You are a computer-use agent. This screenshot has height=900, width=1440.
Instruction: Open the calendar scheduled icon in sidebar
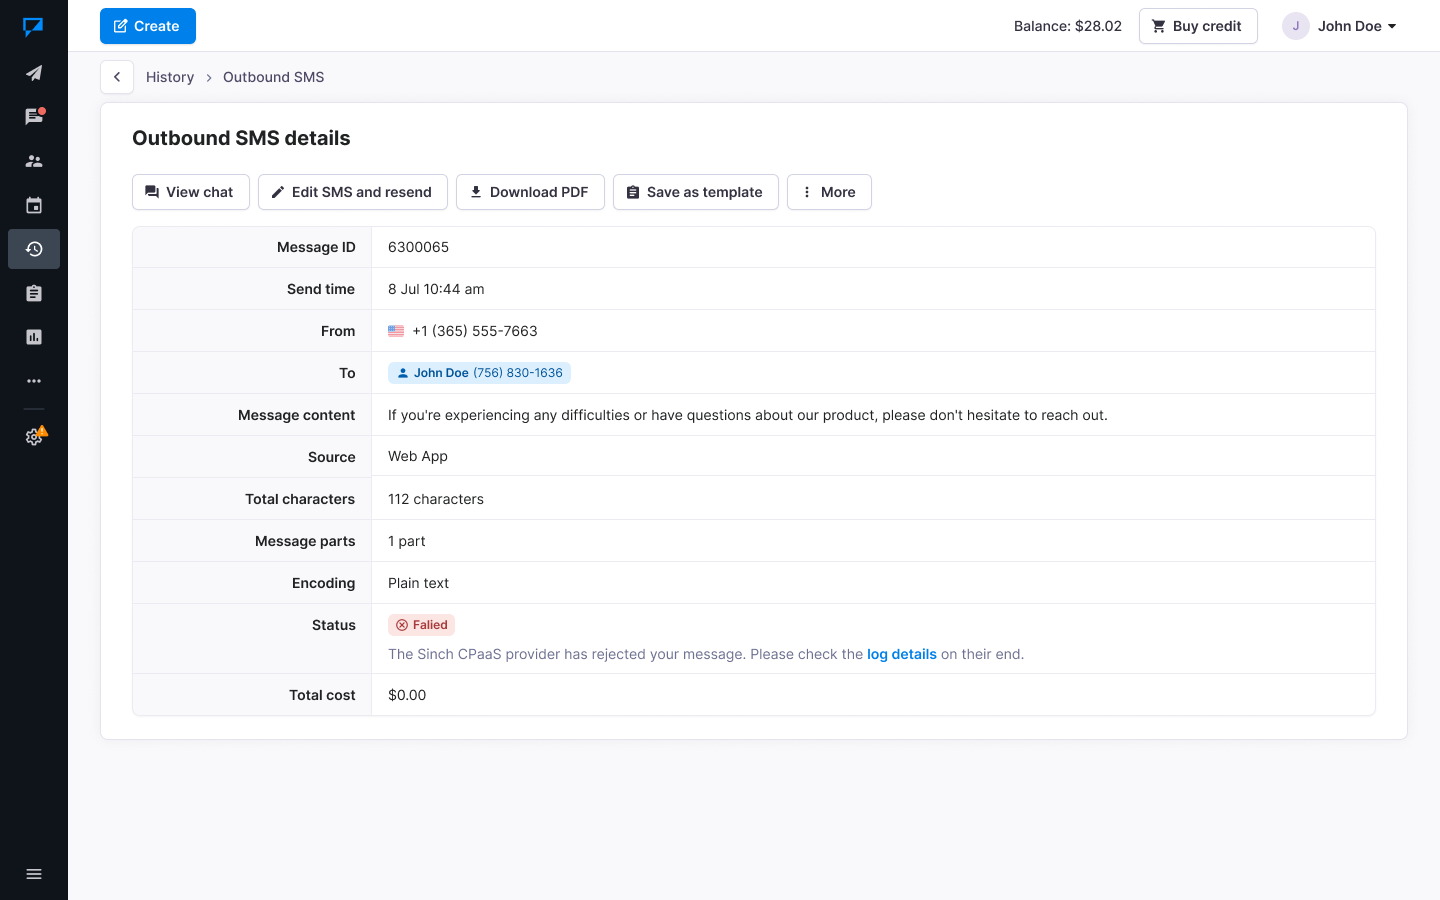[x=34, y=205]
